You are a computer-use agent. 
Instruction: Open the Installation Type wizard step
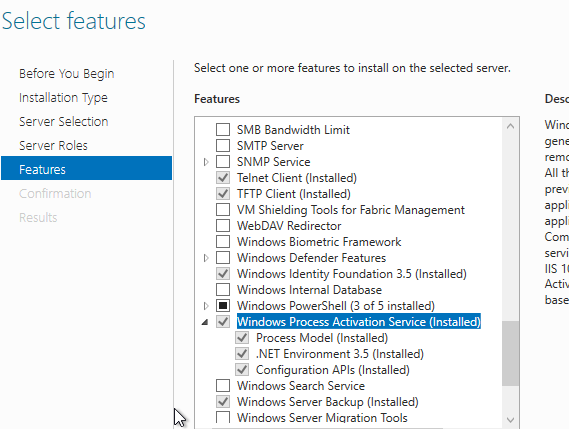point(64,98)
